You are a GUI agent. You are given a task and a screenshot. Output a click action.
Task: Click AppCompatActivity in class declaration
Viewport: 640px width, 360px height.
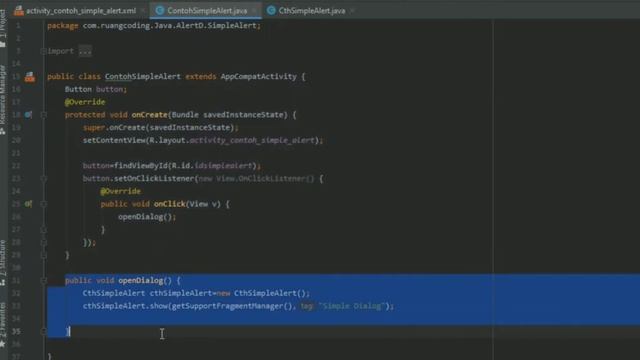pyautogui.click(x=258, y=76)
